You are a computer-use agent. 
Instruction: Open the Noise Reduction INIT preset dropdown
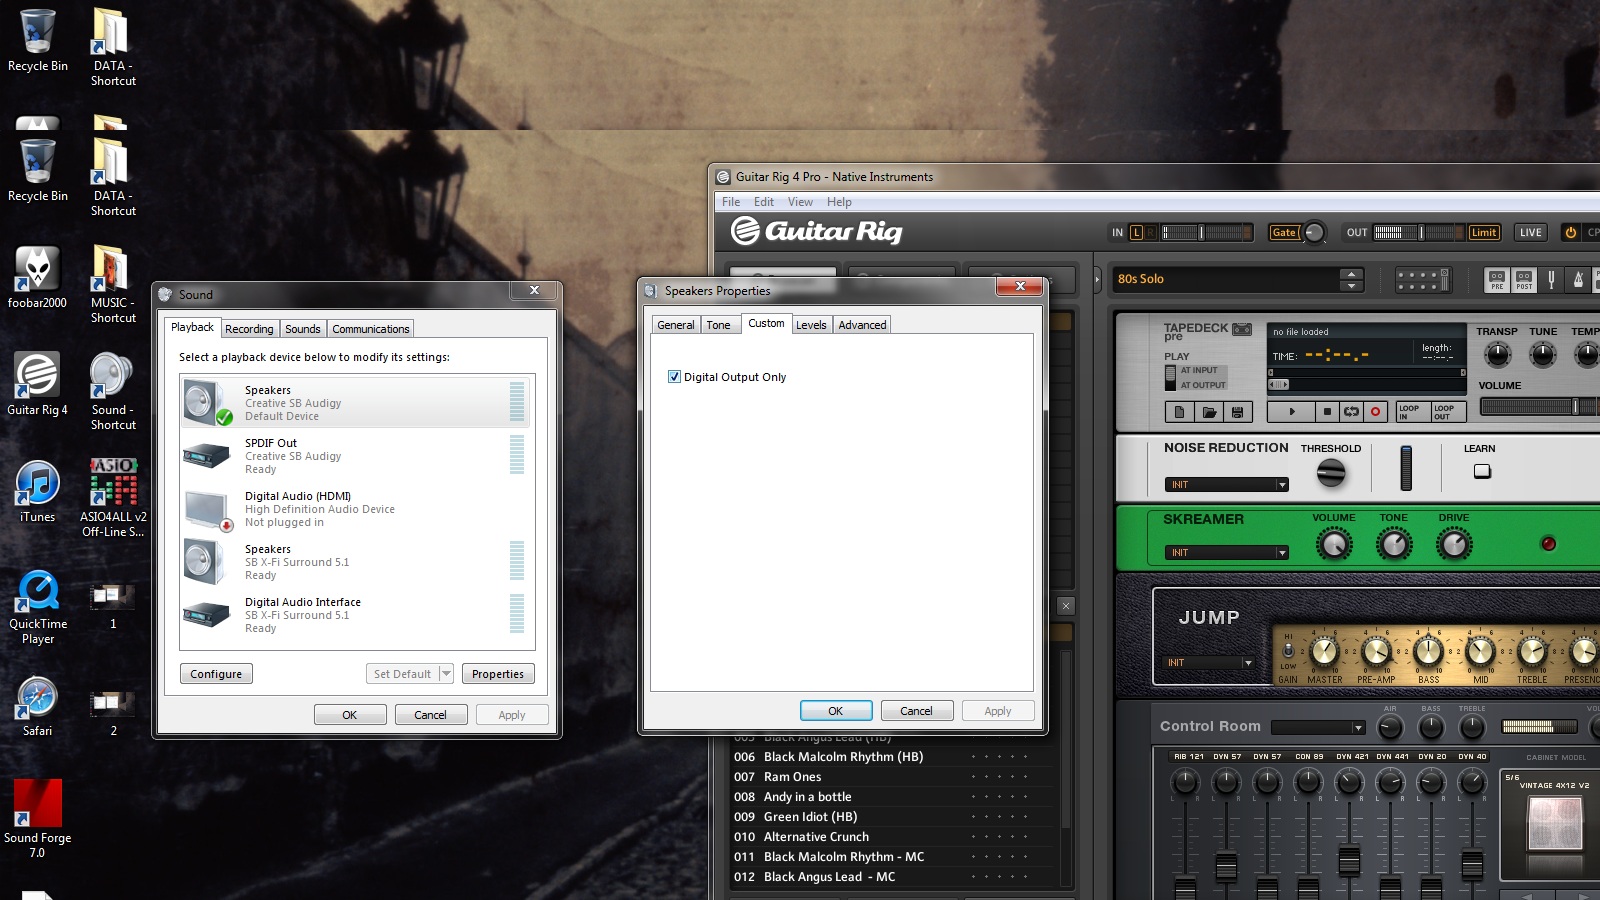coord(1227,484)
